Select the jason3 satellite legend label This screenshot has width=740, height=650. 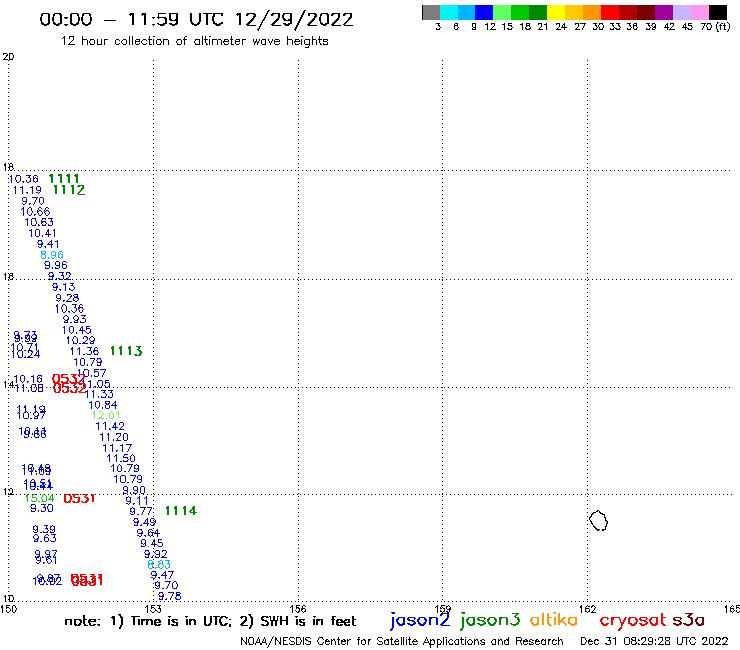(x=490, y=620)
